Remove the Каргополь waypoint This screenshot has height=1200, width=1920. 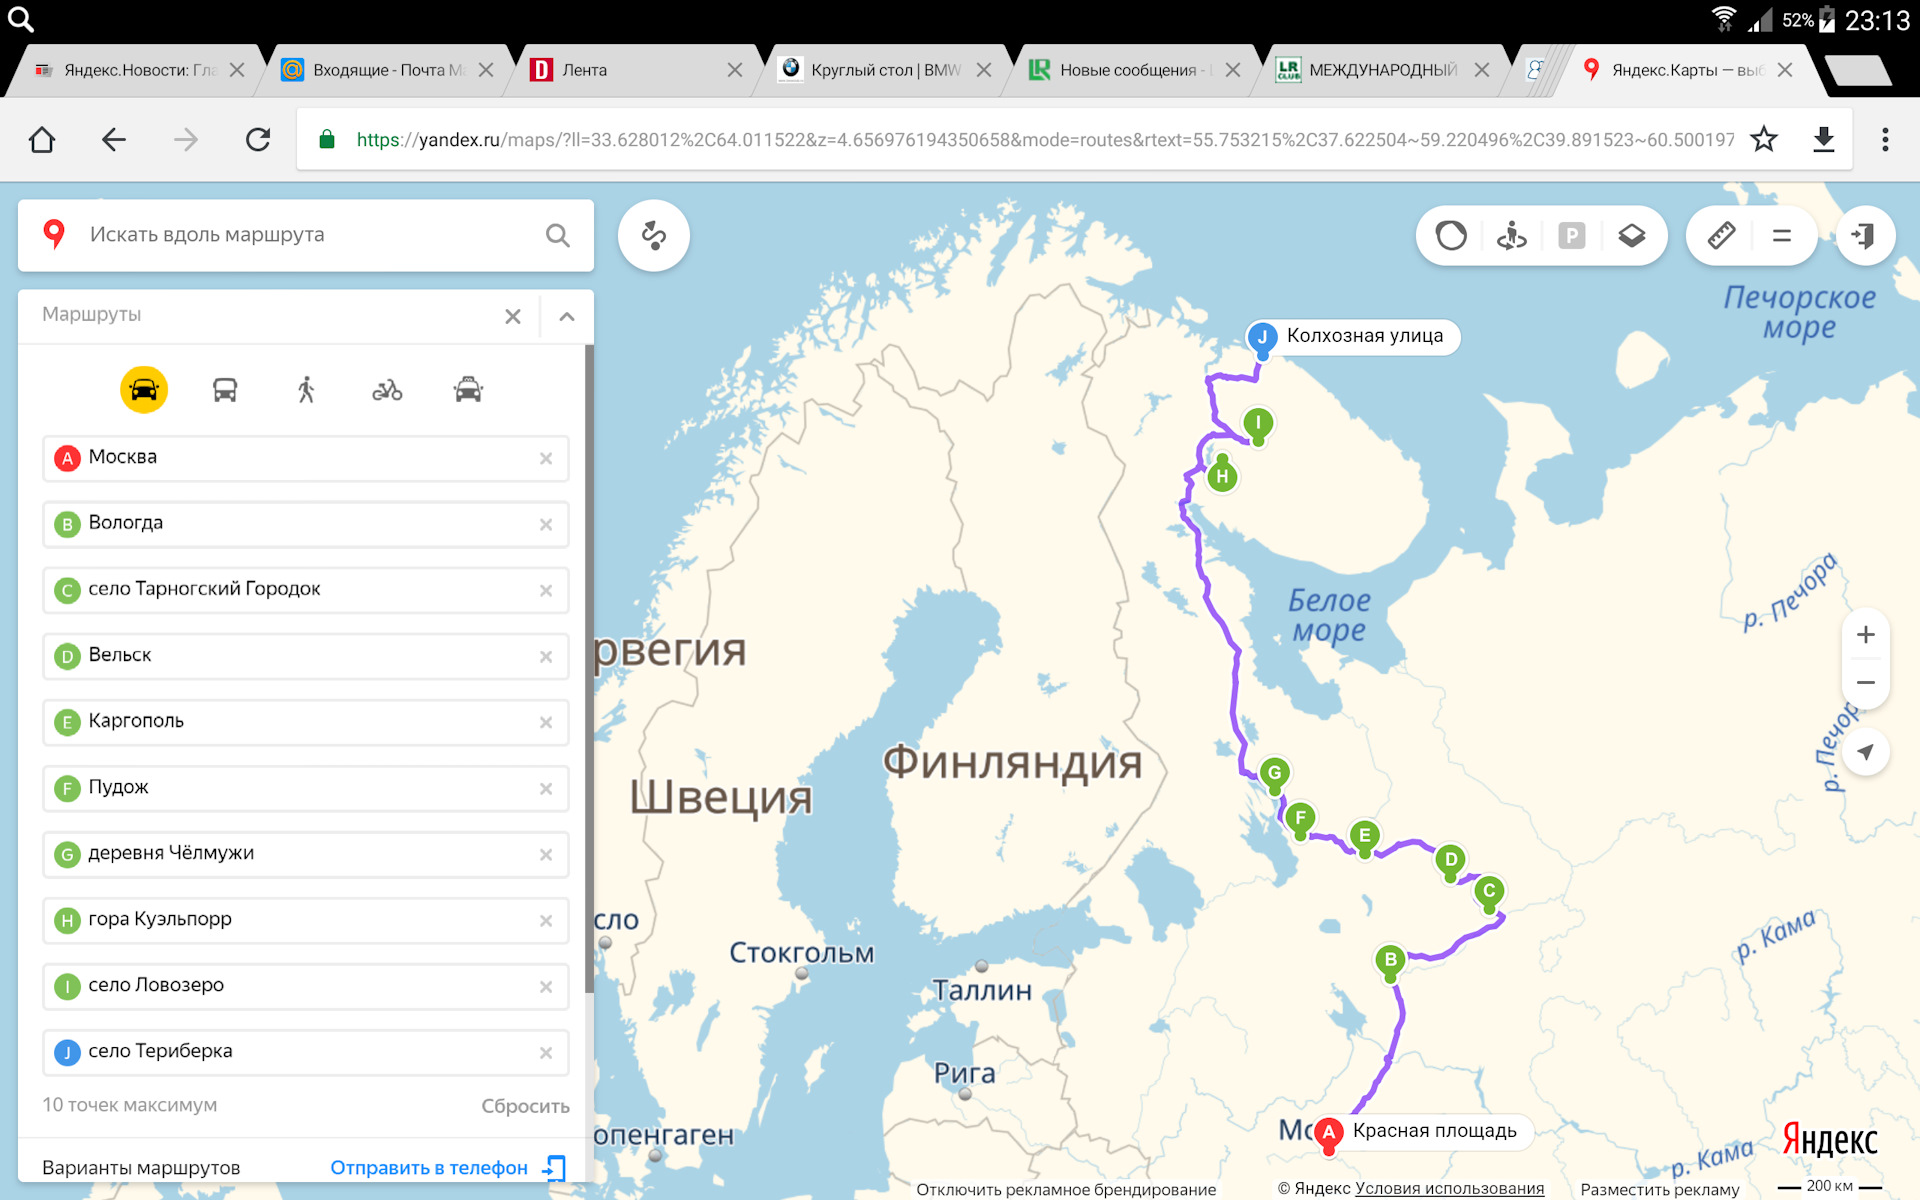click(x=546, y=722)
